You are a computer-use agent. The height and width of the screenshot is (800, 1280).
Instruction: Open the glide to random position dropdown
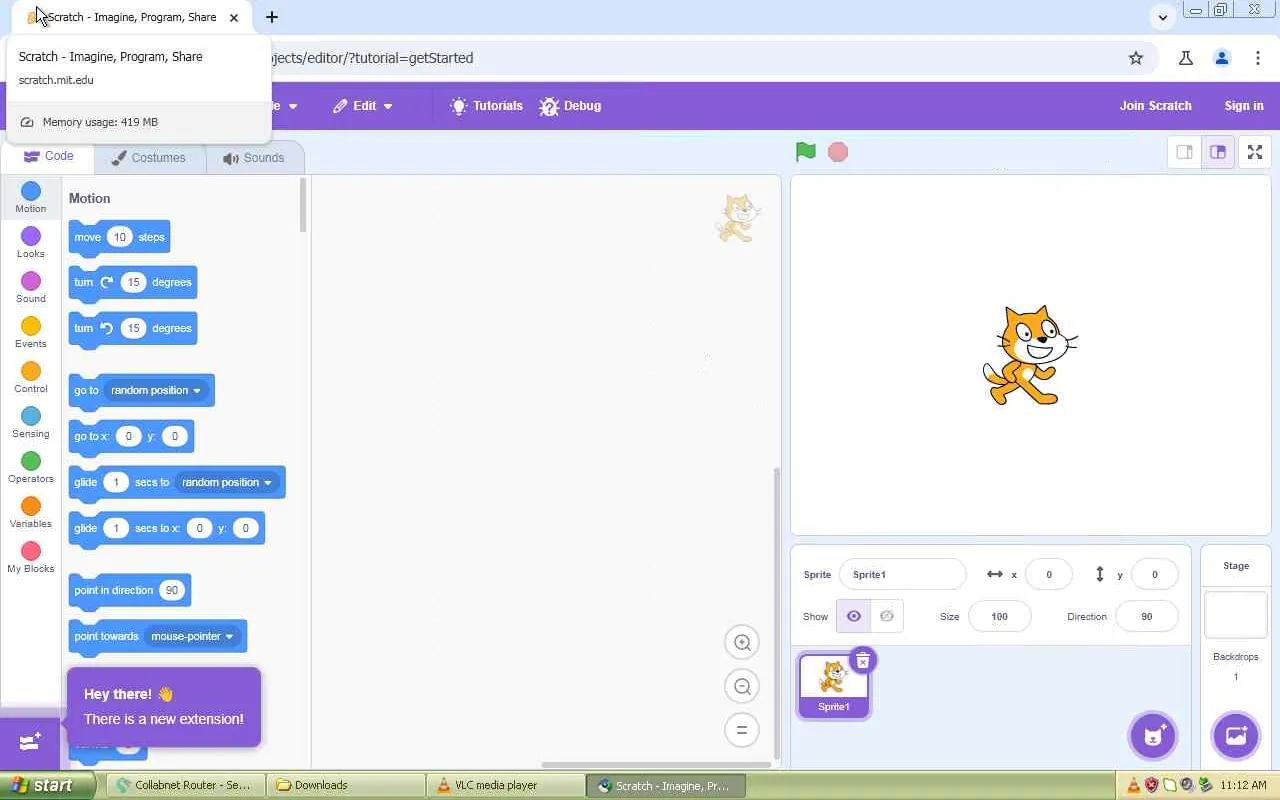tap(227, 482)
